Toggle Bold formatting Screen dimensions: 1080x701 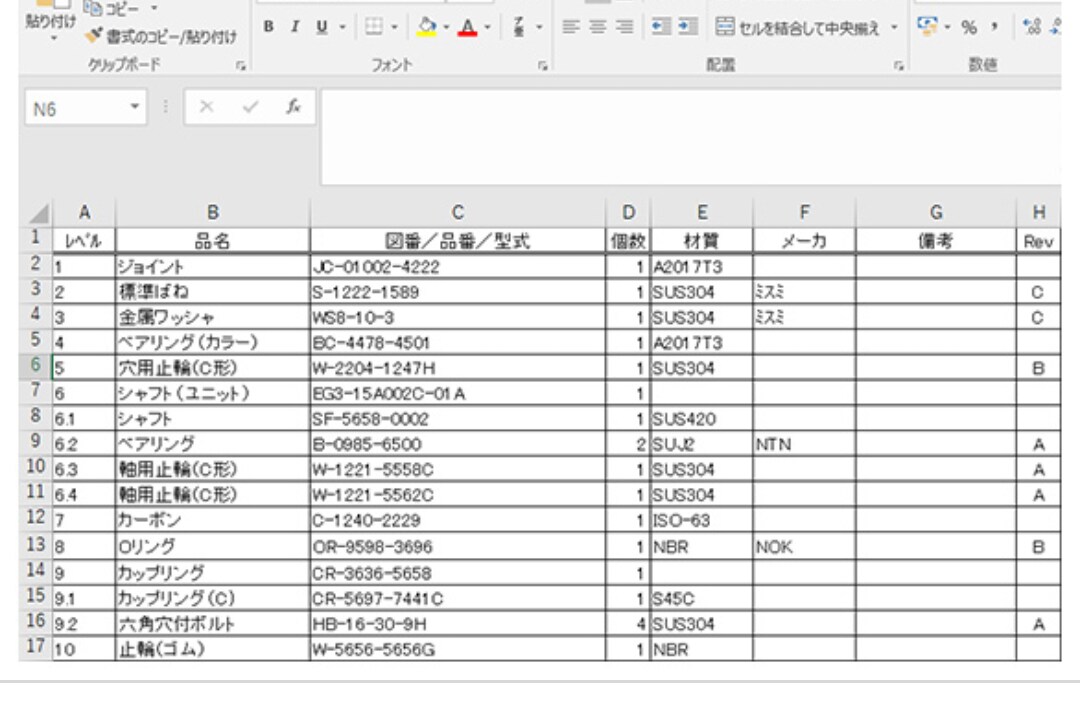269,27
